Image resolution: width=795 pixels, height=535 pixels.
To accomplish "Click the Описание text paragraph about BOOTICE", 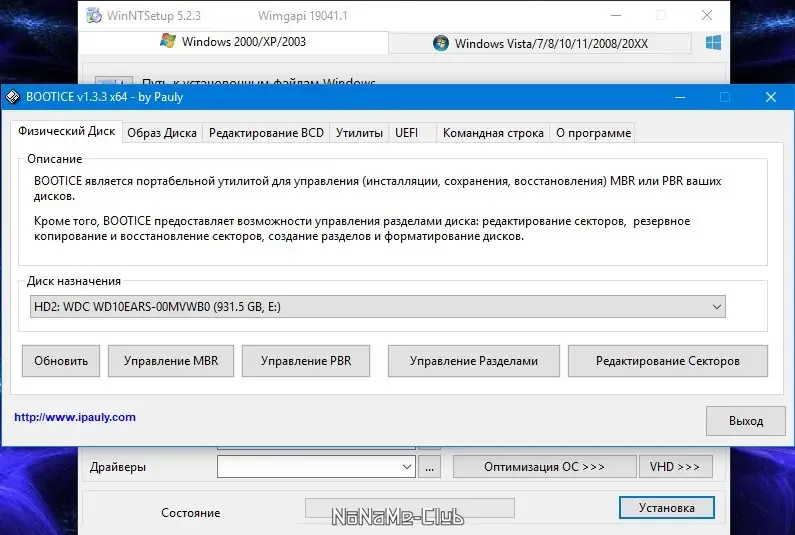I will click(378, 188).
